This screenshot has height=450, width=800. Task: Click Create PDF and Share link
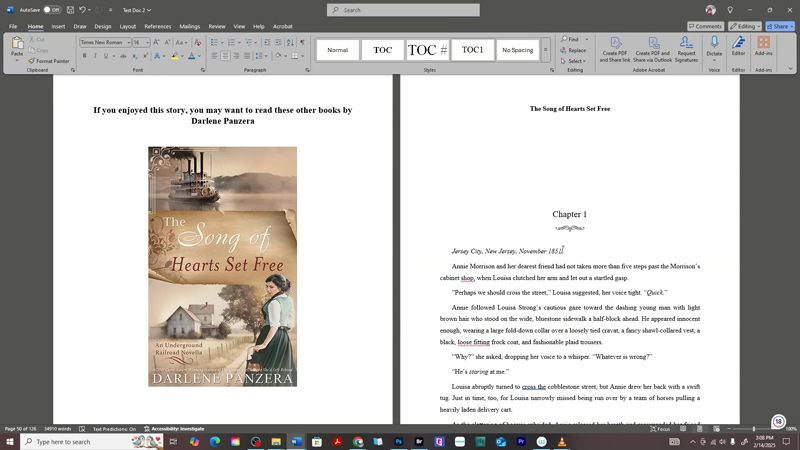click(615, 49)
